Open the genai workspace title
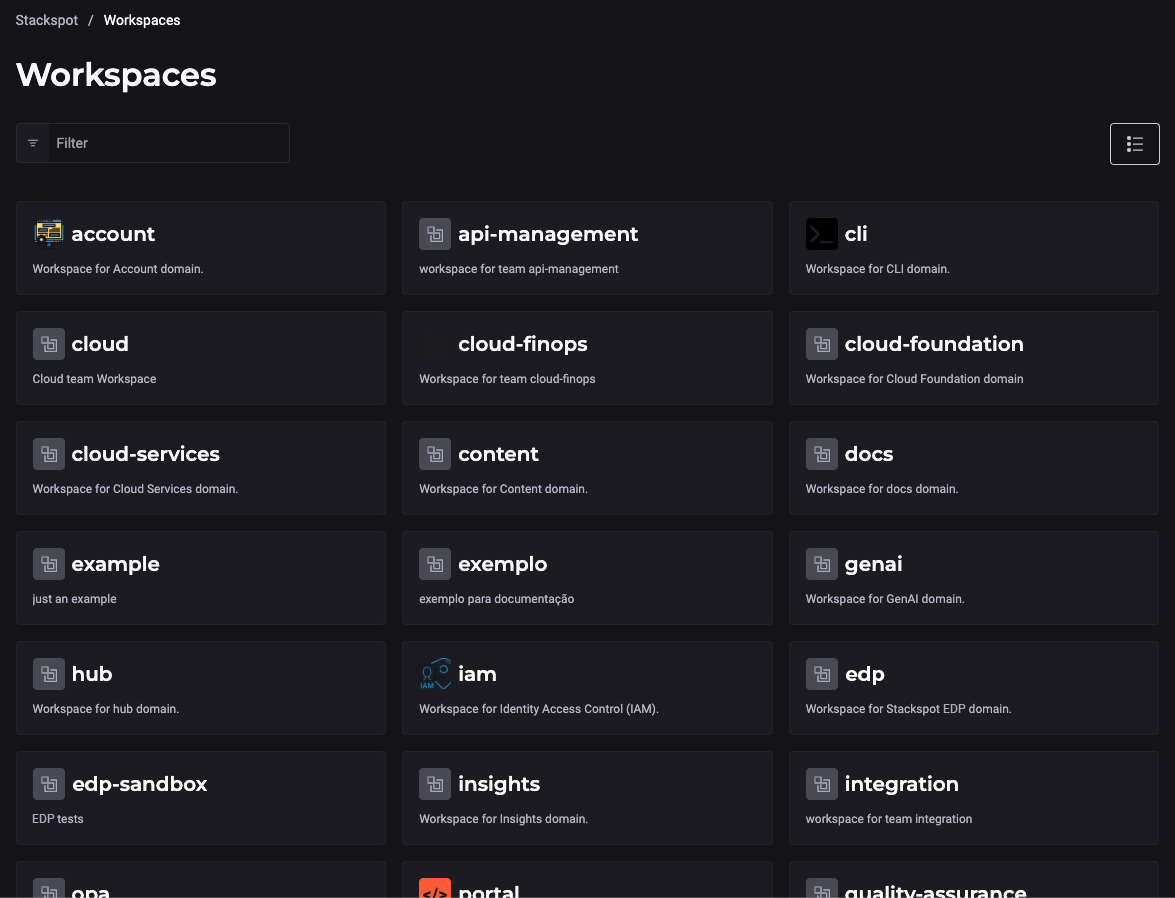 click(873, 564)
